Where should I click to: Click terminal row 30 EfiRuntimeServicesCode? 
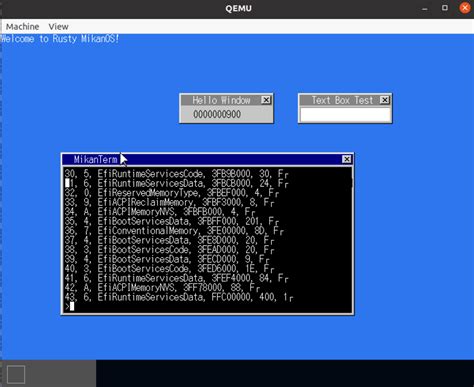pyautogui.click(x=177, y=174)
